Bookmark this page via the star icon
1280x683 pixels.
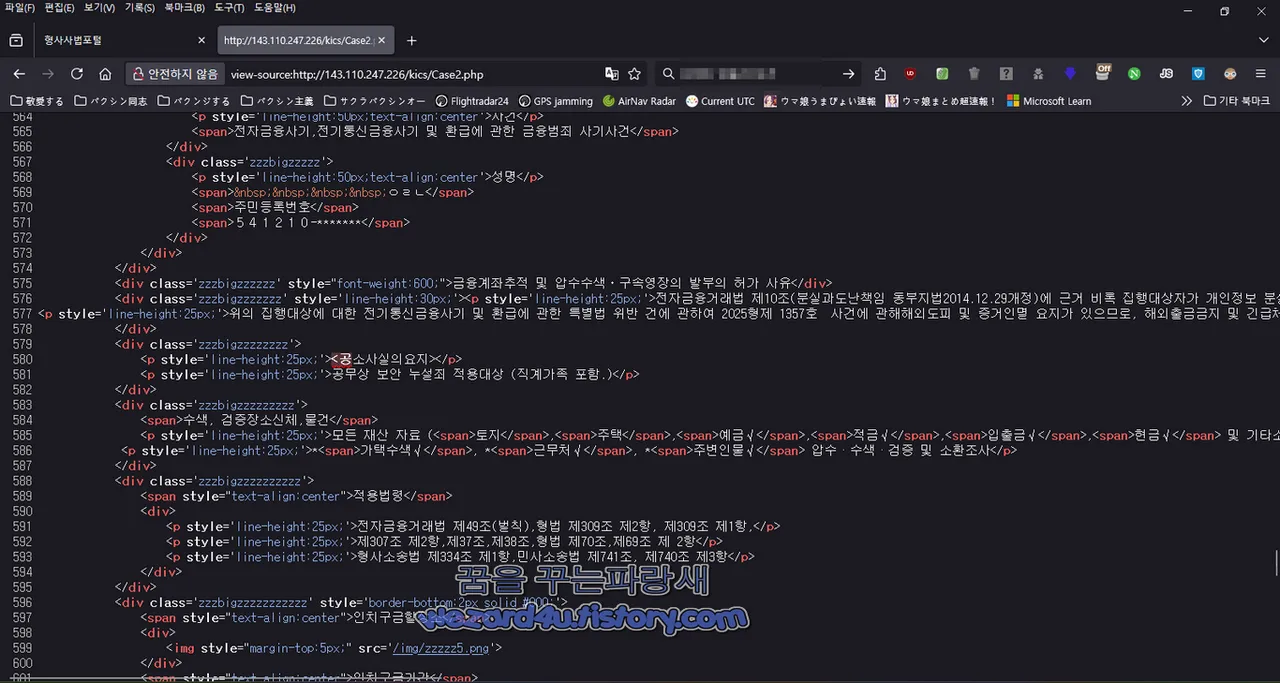point(635,74)
